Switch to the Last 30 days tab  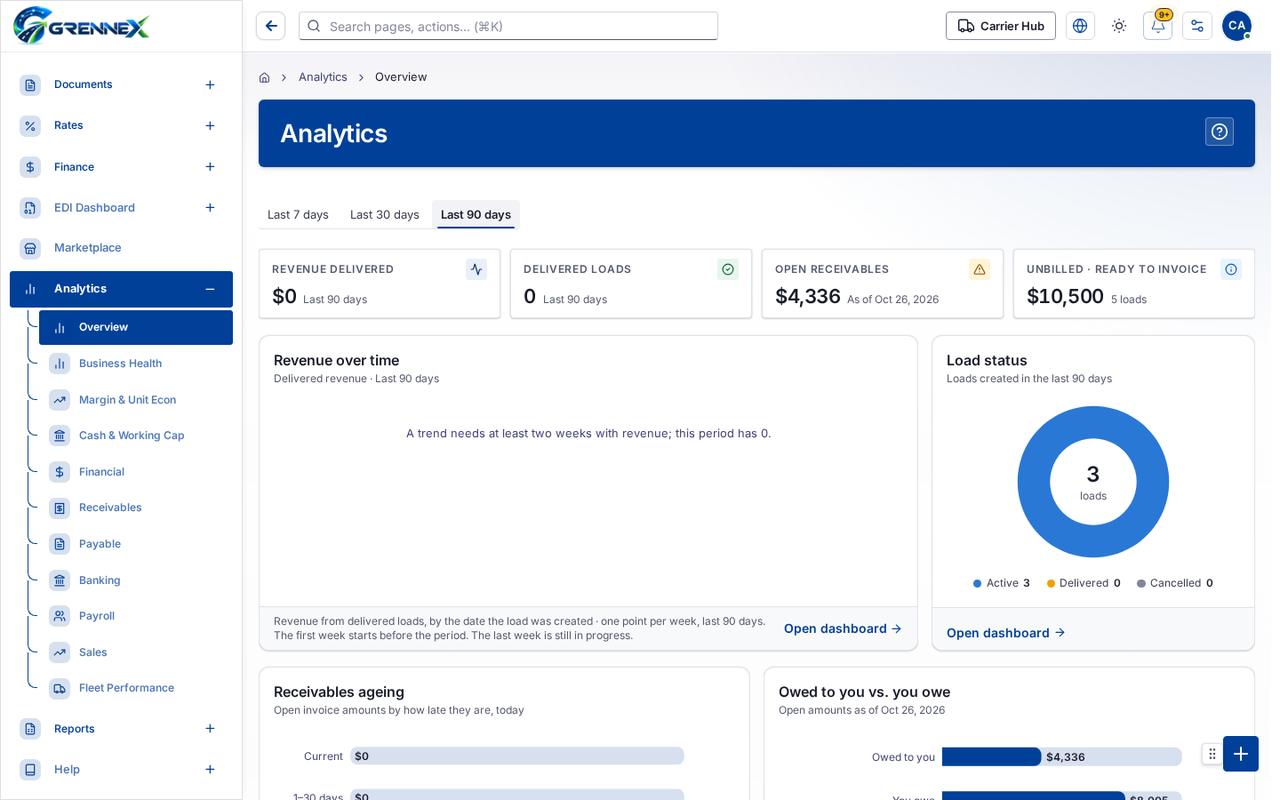click(385, 215)
